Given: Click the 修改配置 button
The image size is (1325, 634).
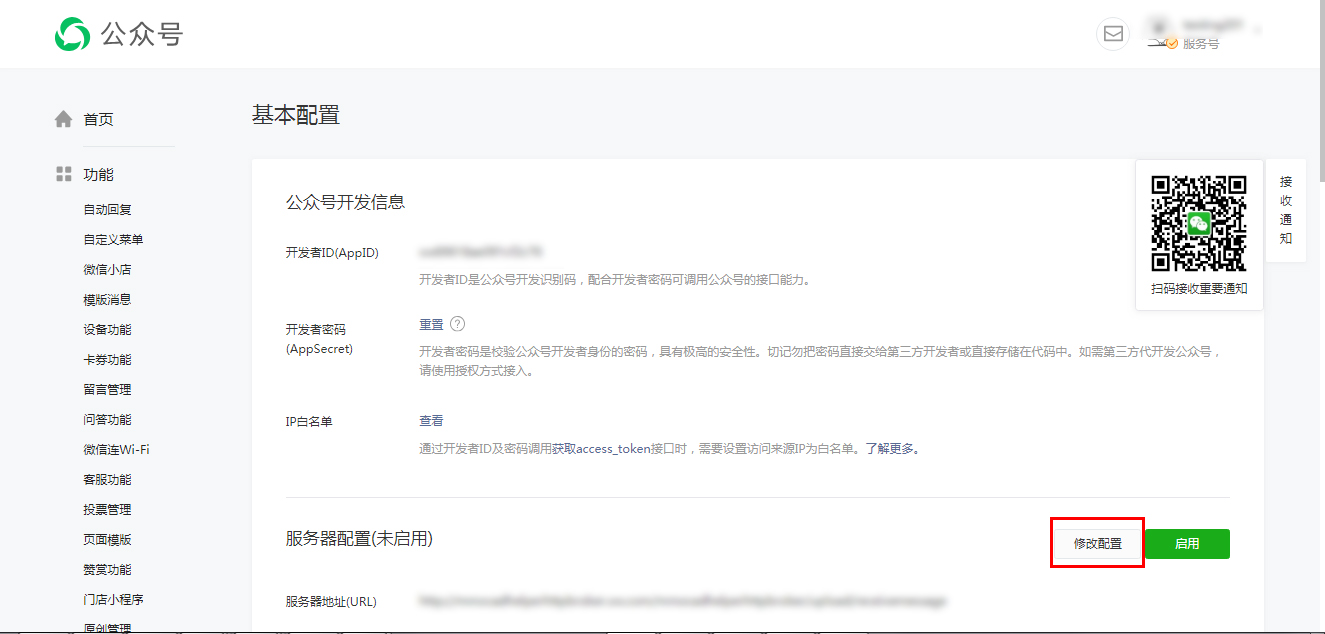Looking at the screenshot, I should tap(1097, 542).
